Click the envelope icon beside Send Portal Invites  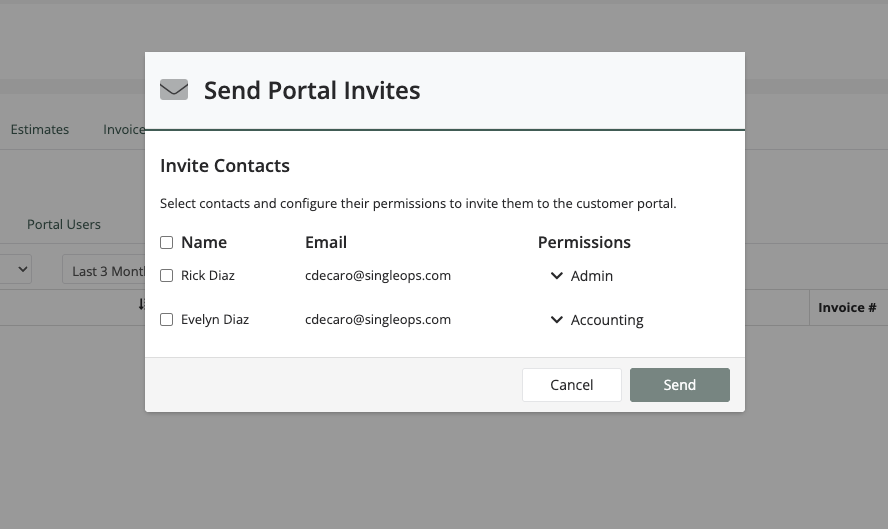tap(174, 89)
